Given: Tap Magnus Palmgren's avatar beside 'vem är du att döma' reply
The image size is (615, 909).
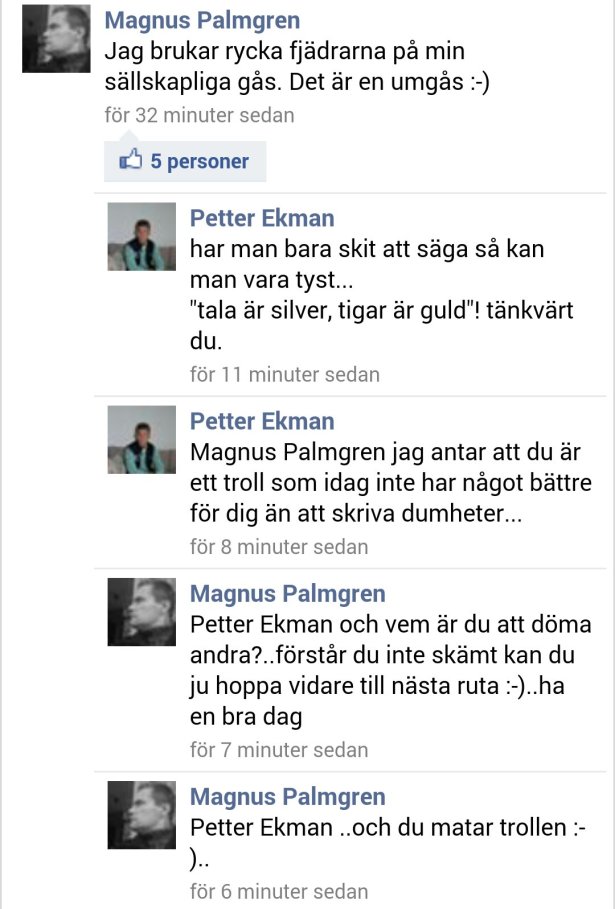Looking at the screenshot, I should 141,612.
